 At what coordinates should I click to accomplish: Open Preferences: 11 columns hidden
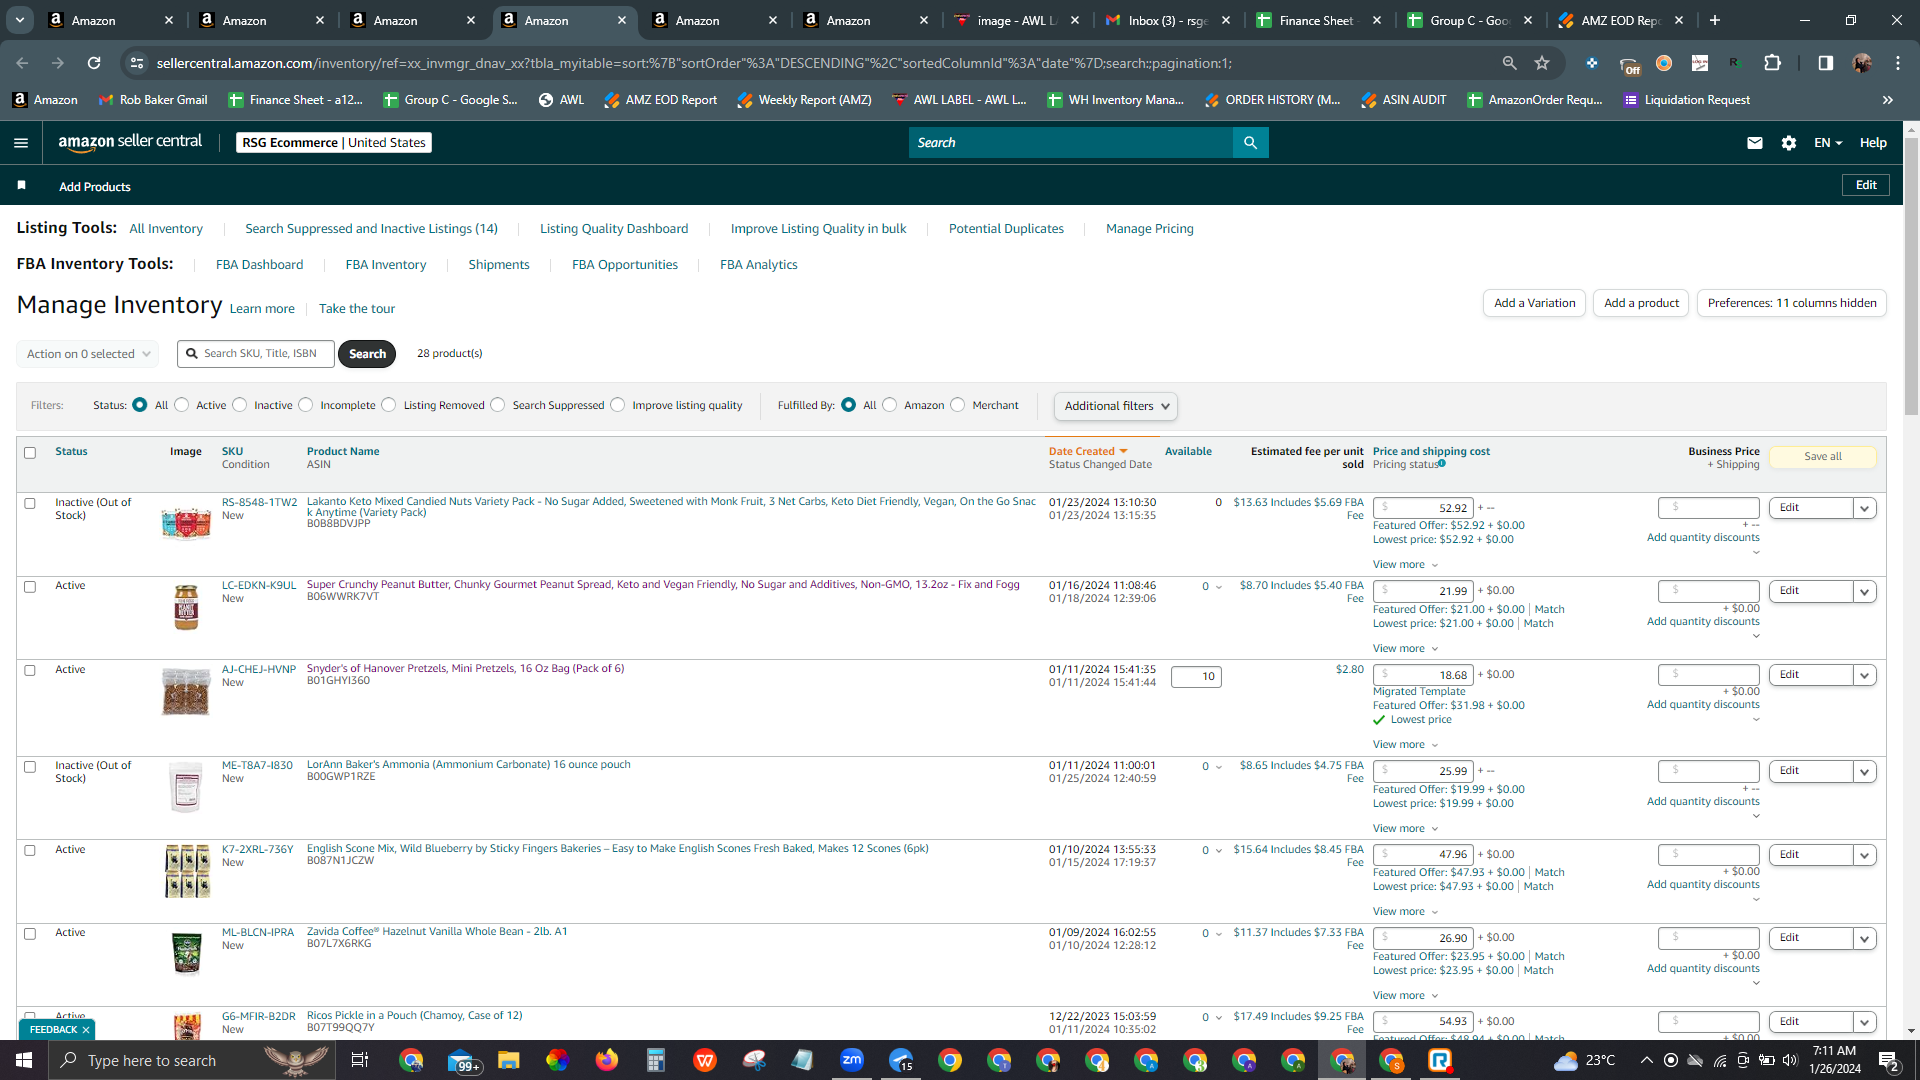point(1792,303)
